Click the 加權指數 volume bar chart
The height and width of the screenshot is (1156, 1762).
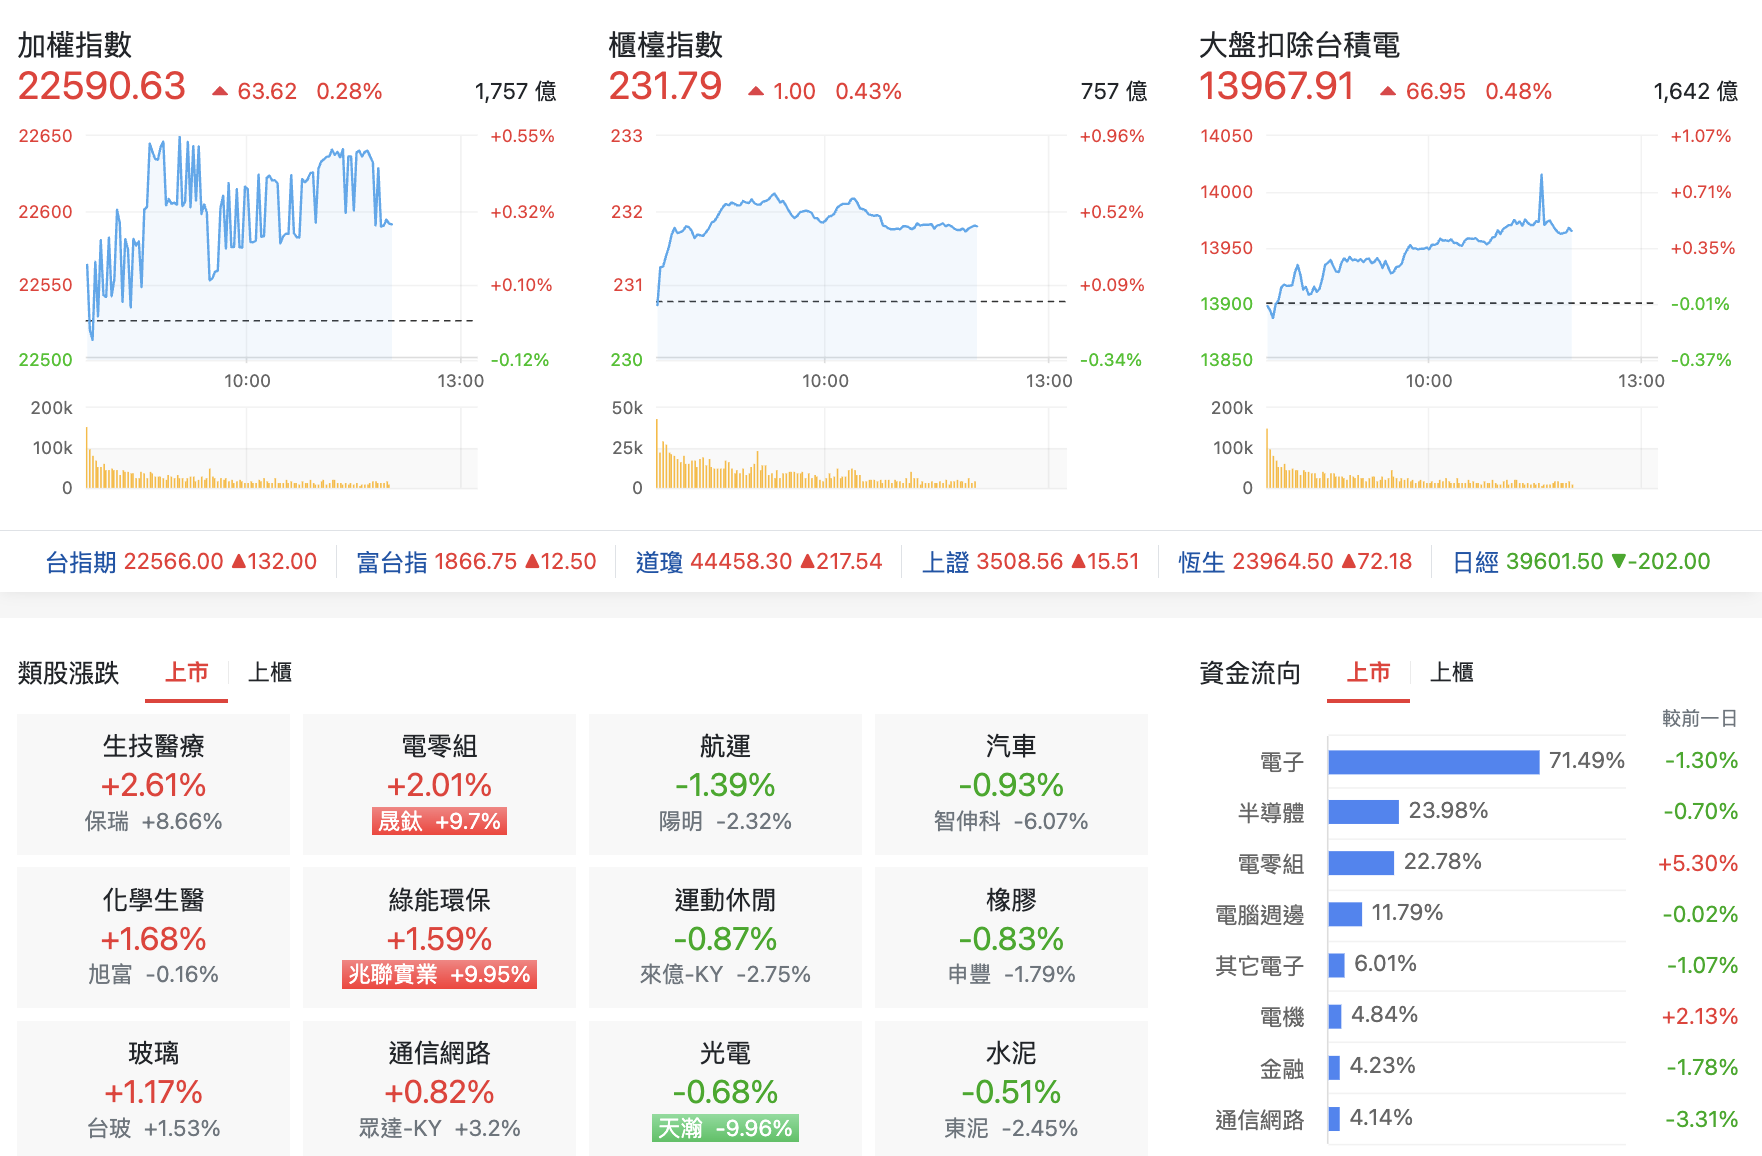(281, 448)
